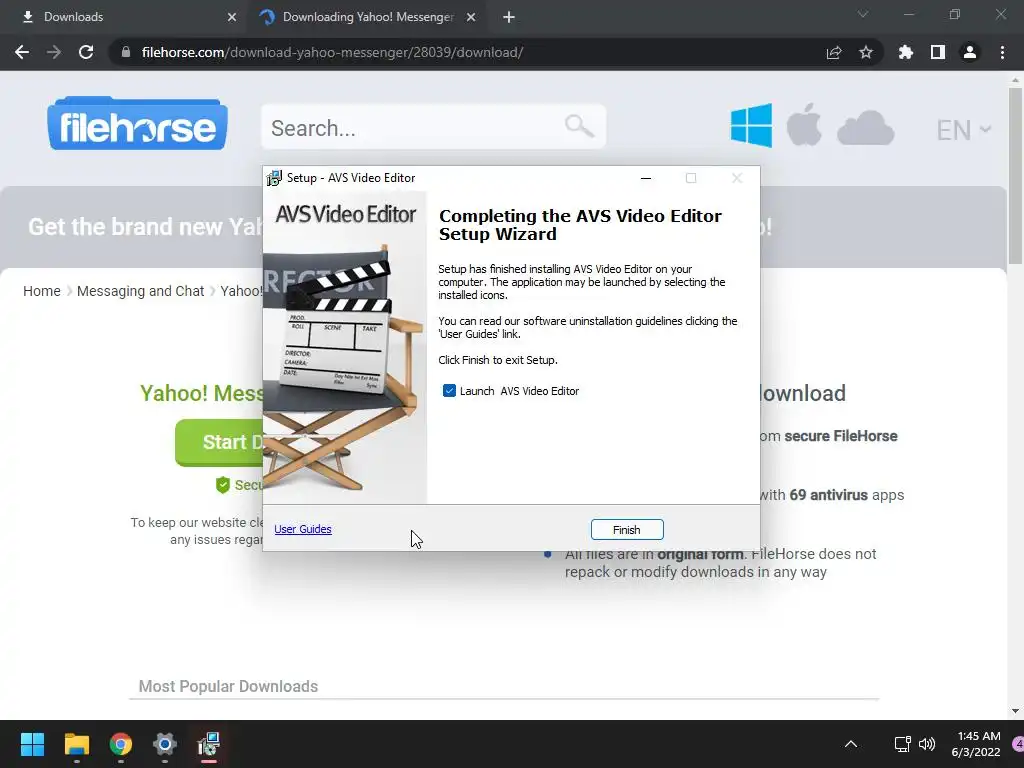Click the Most Popular Downloads heading
The height and width of the screenshot is (768, 1024).
click(229, 686)
